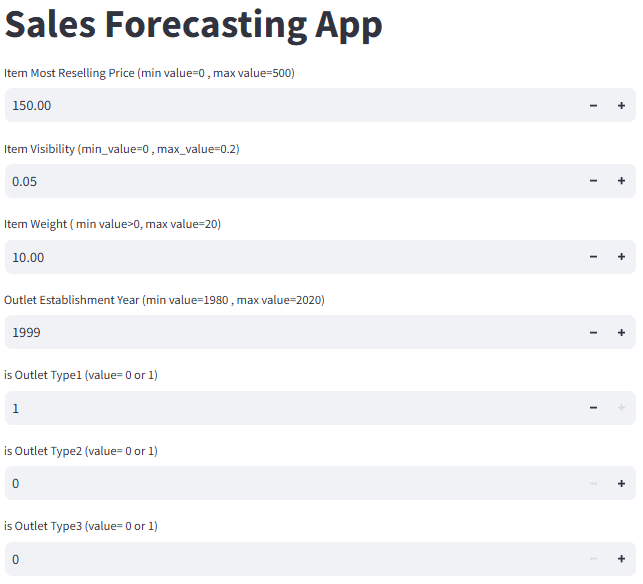Click the is Outlet Type2 input box
This screenshot has width=643, height=584.
[x=292, y=484]
